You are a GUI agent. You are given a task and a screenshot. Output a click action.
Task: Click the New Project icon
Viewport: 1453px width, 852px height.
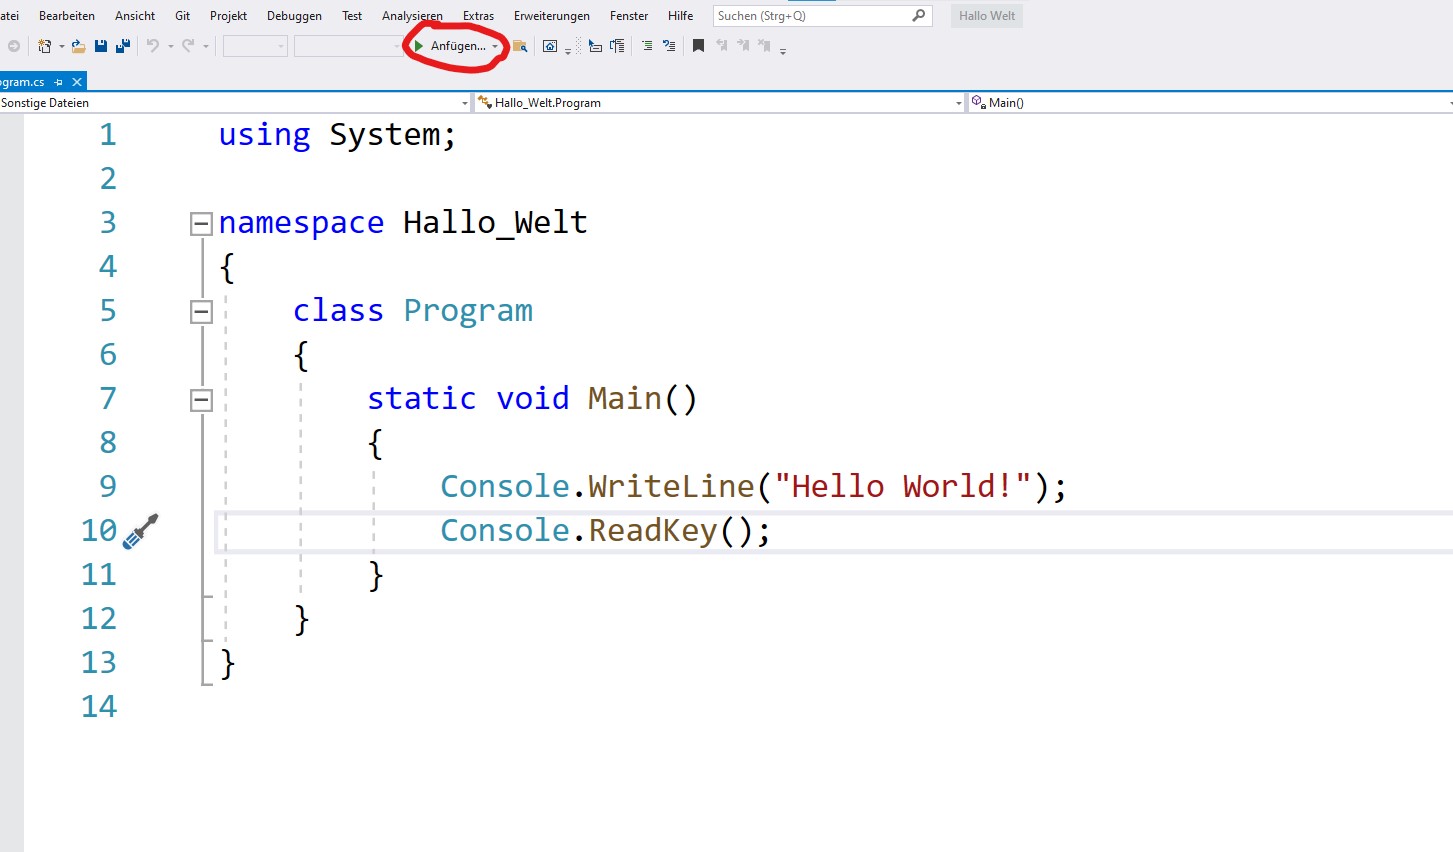(x=44, y=46)
